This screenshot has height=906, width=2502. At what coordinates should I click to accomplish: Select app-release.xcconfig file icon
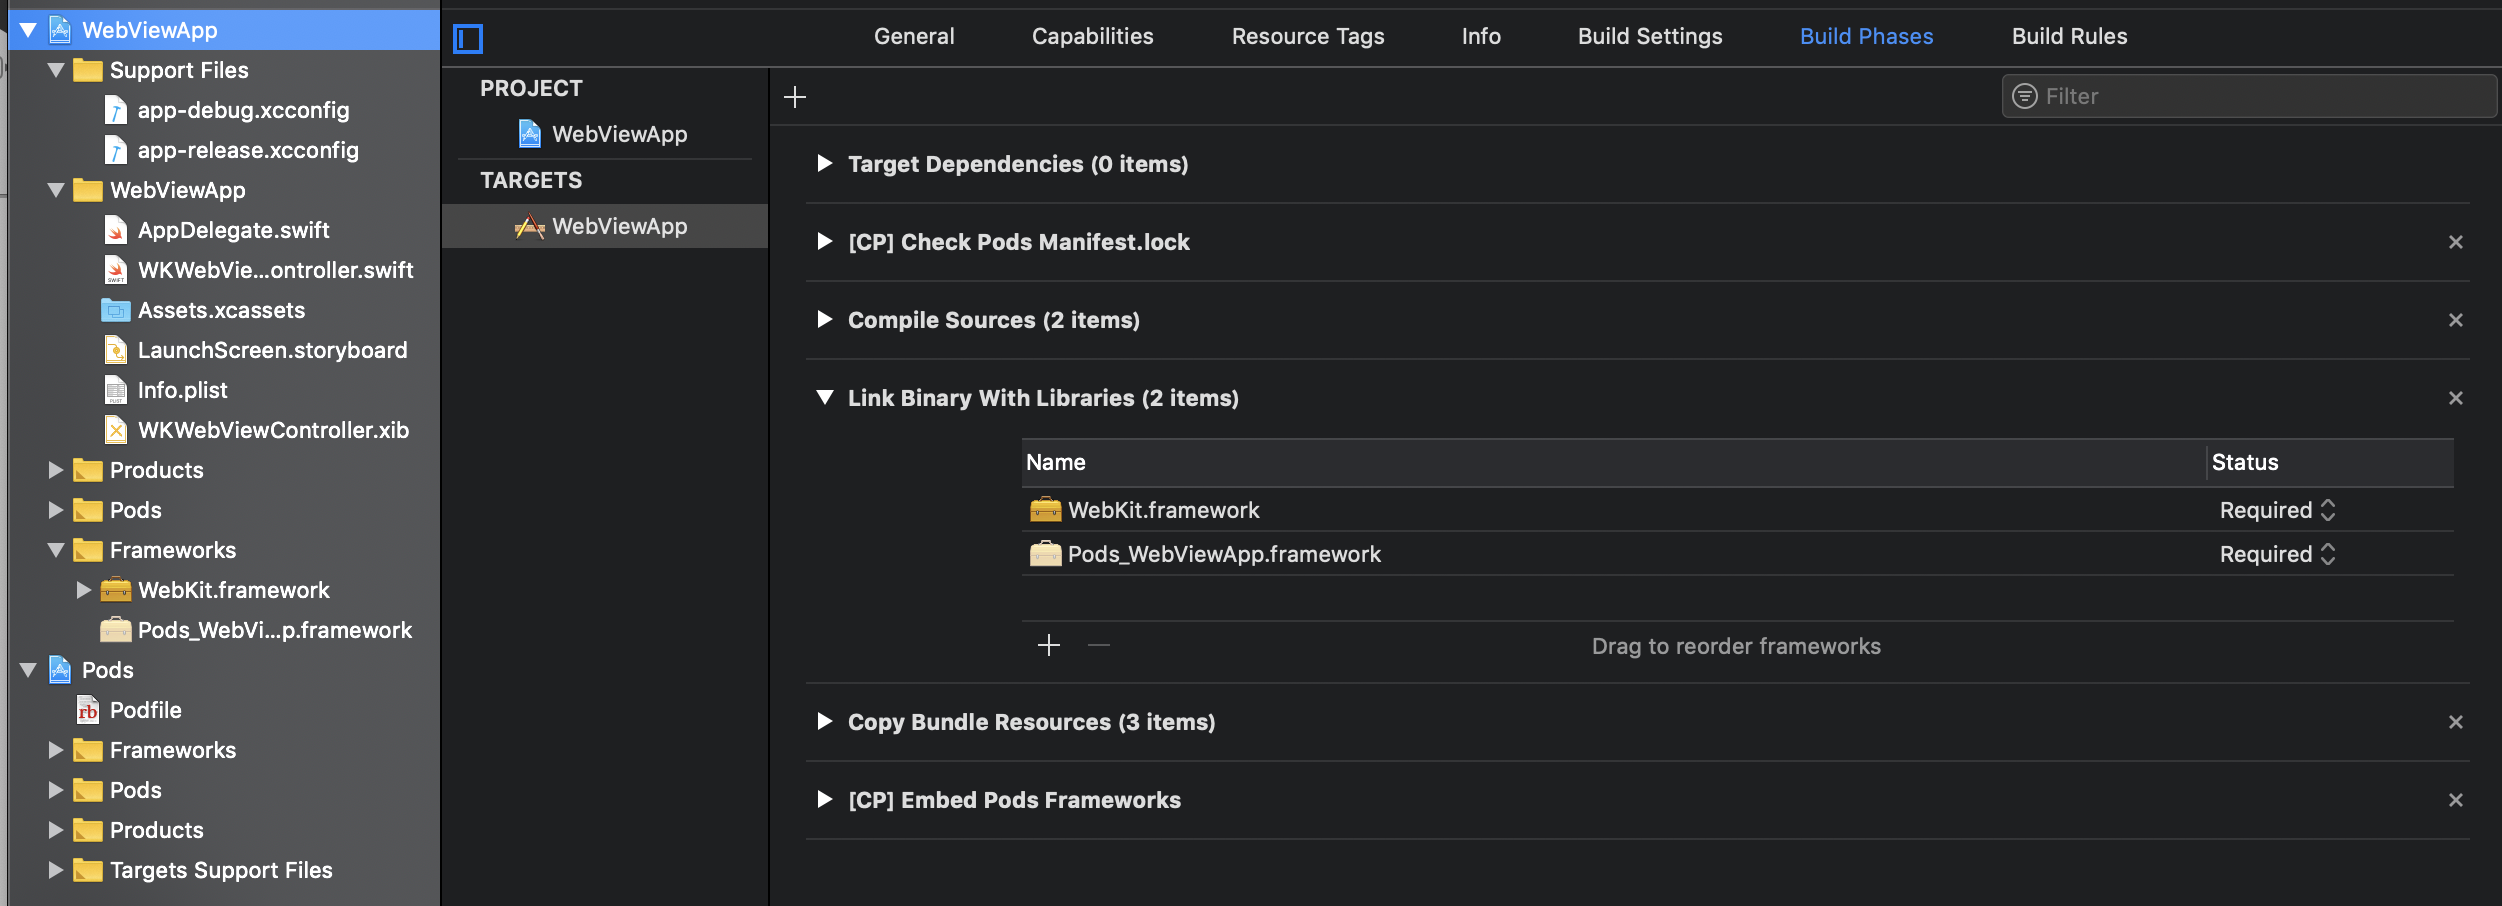tap(116, 150)
